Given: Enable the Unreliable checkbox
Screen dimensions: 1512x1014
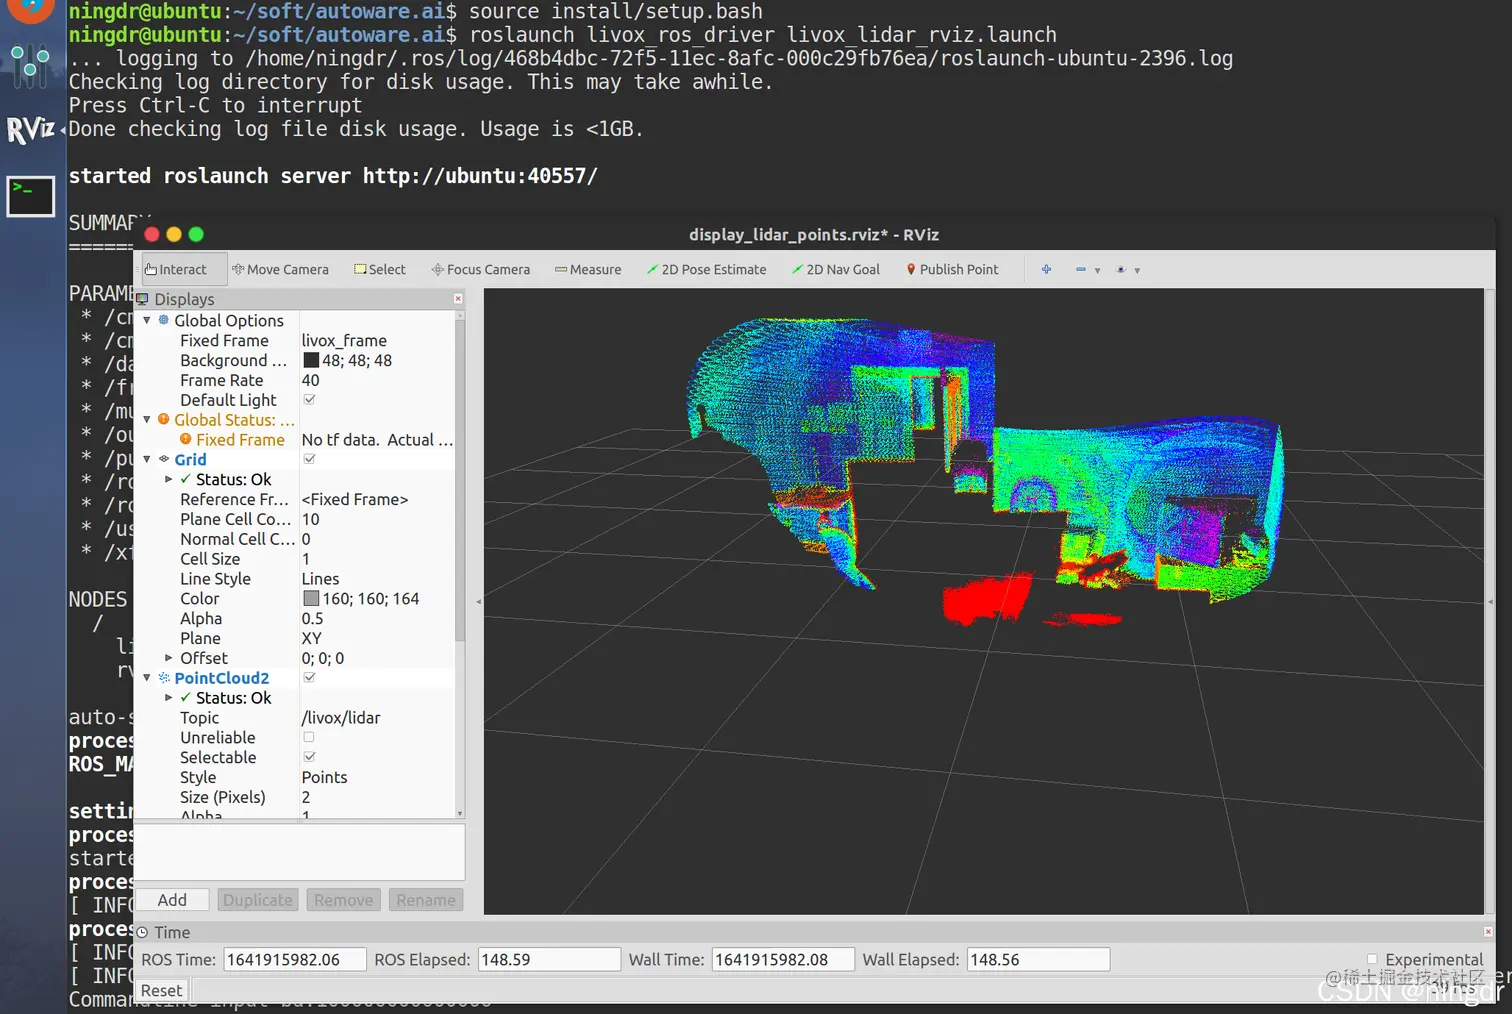Looking at the screenshot, I should 309,737.
